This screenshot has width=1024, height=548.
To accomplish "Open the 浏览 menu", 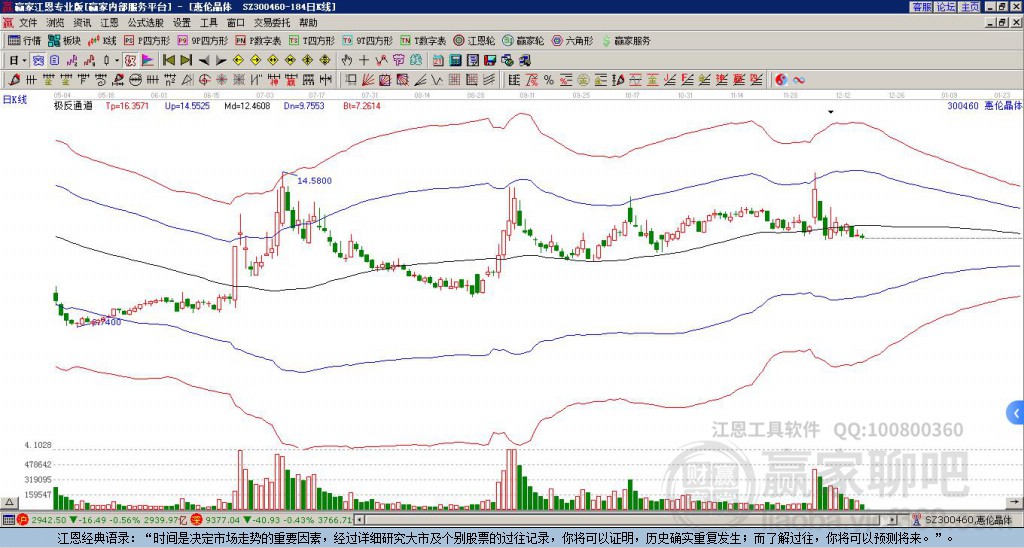I will point(56,23).
